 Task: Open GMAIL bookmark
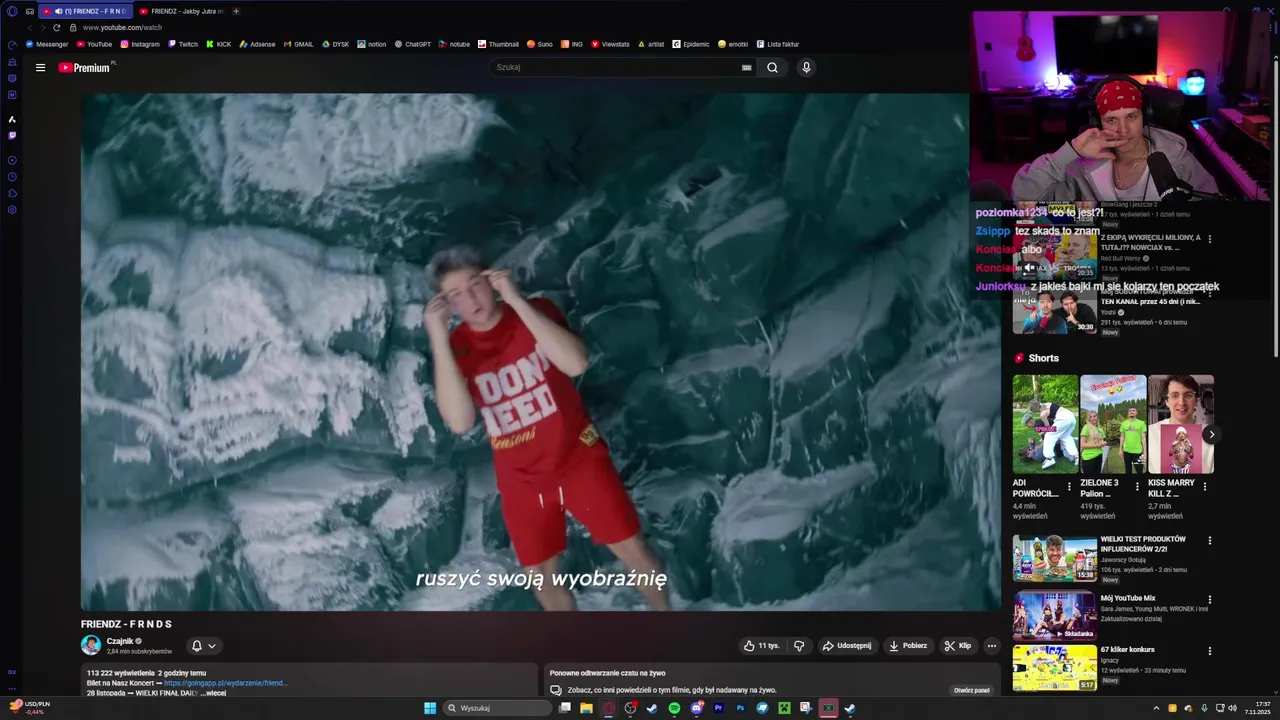[299, 44]
